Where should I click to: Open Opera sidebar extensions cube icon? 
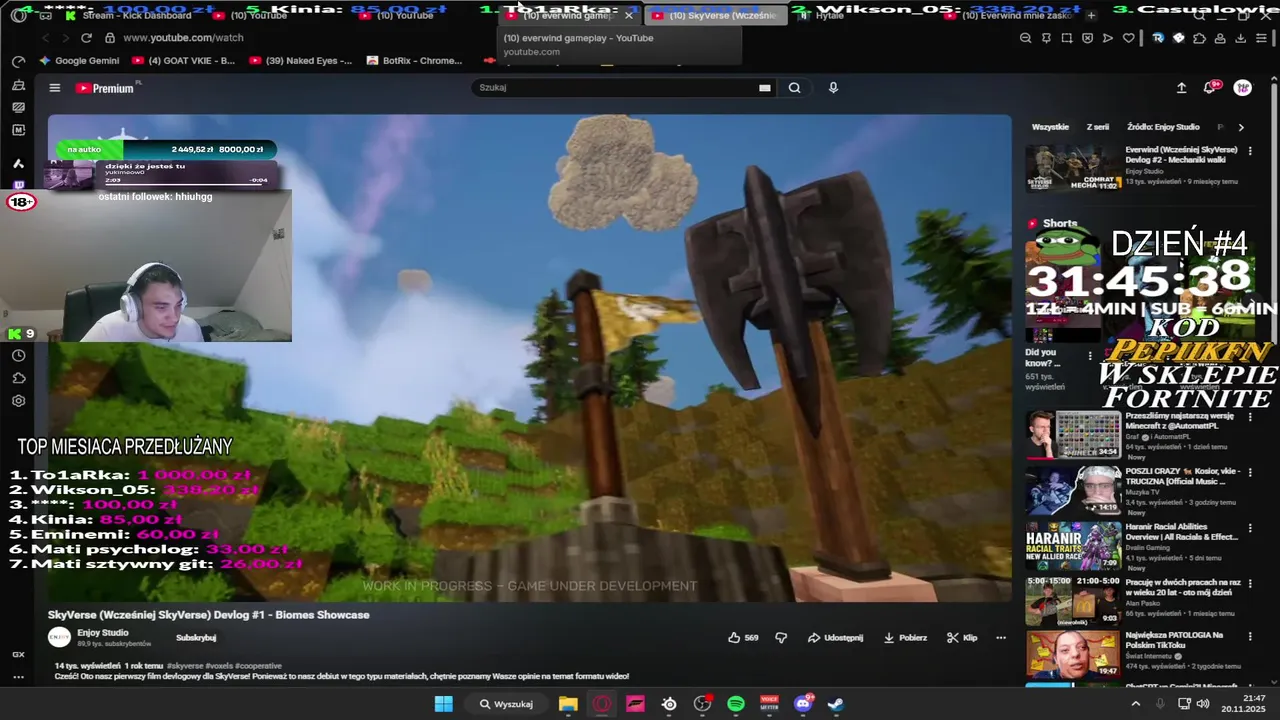pos(18,378)
